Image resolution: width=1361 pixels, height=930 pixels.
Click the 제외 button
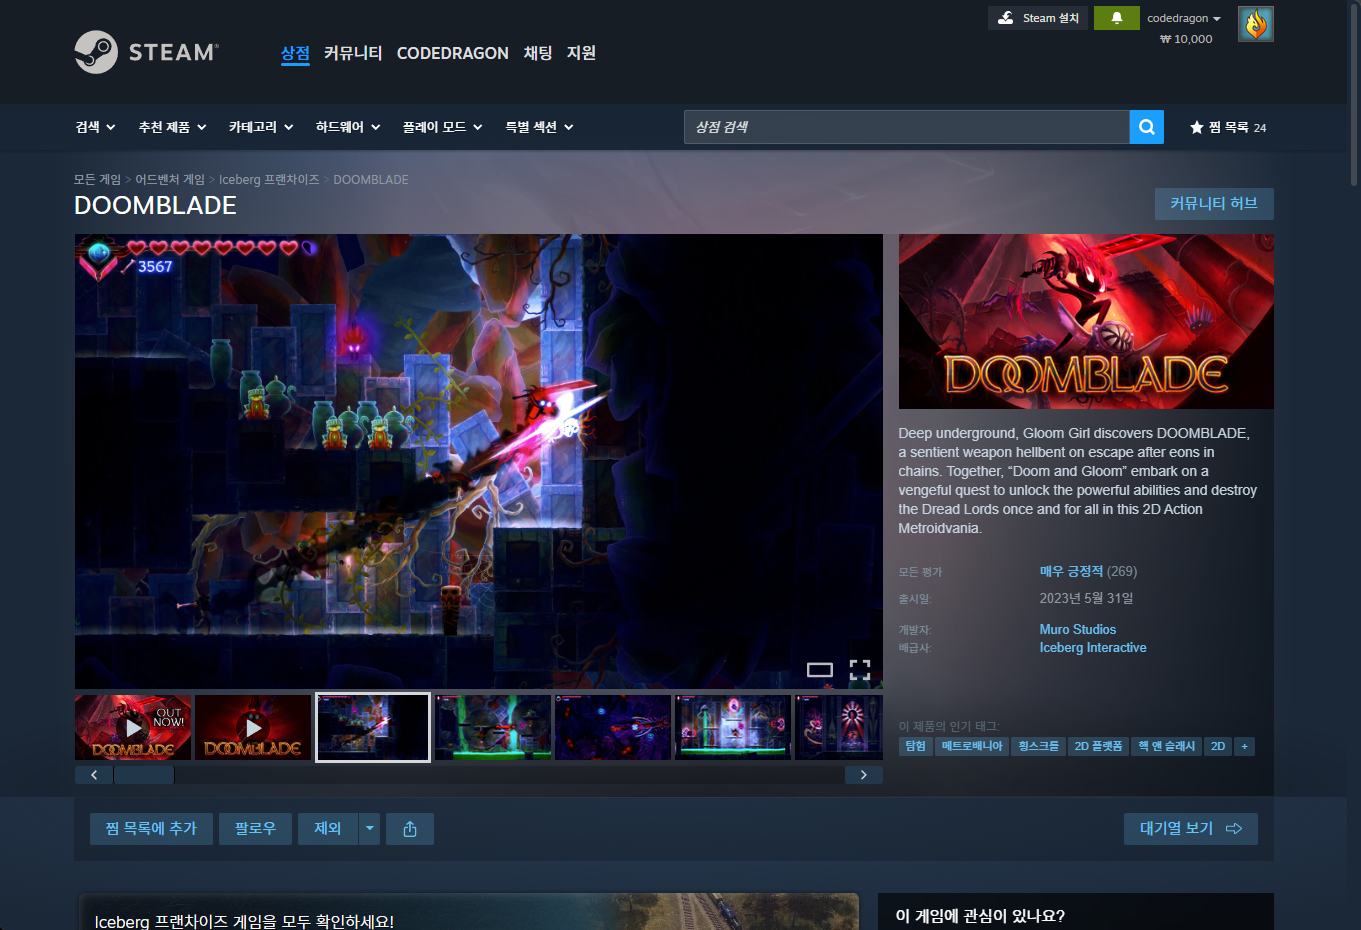click(328, 829)
